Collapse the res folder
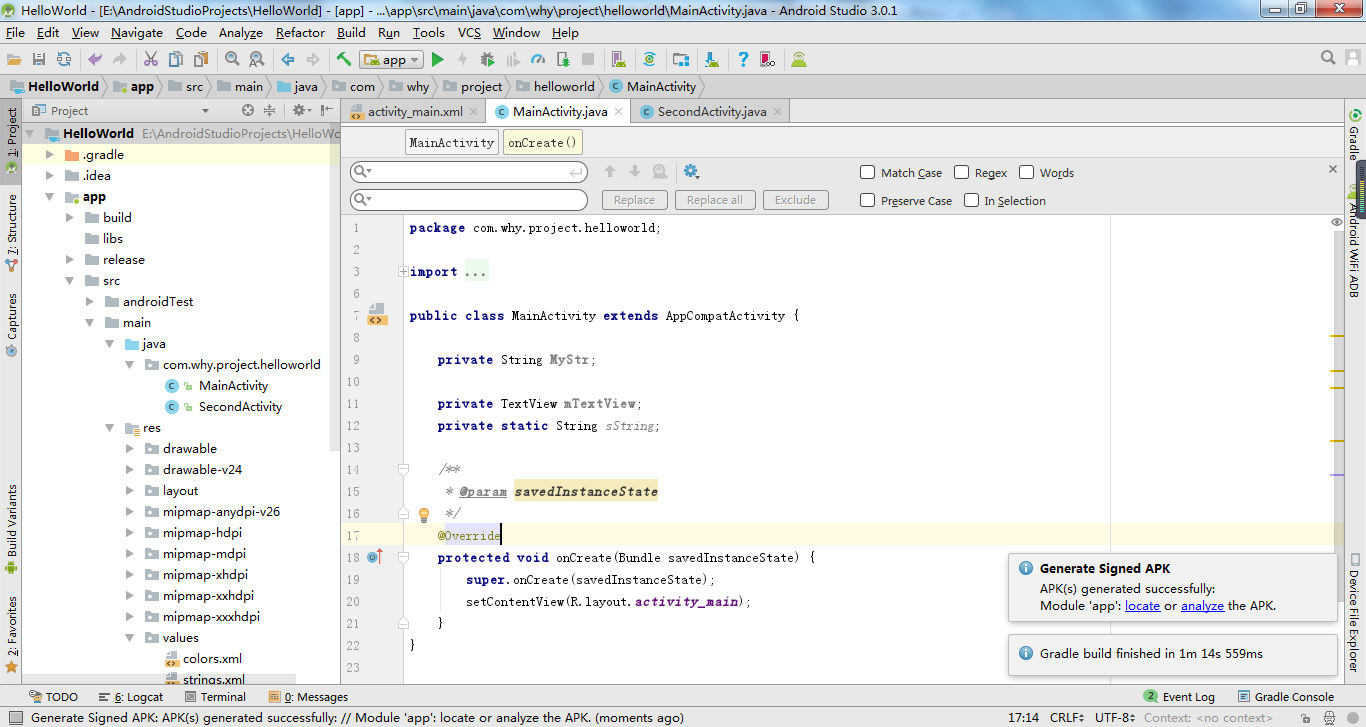The height and width of the screenshot is (727, 1366). (109, 428)
